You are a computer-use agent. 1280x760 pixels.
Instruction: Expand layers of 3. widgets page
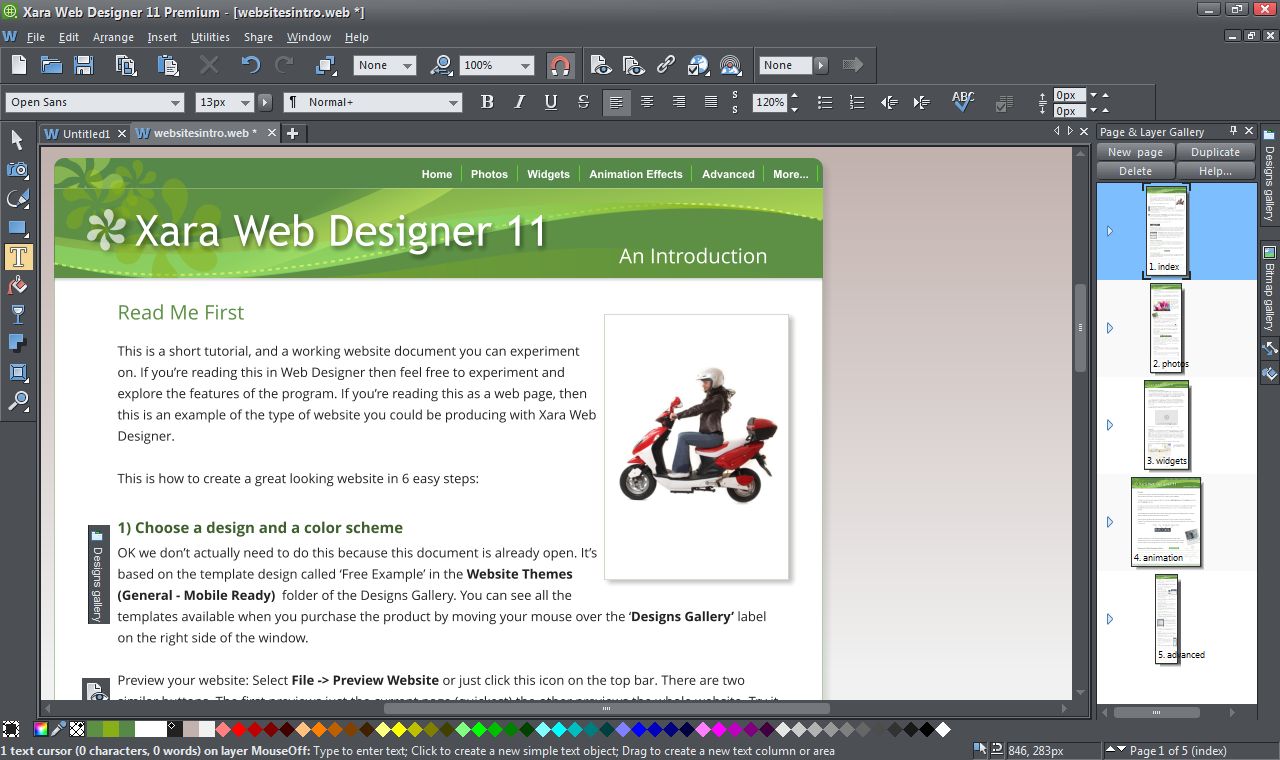(x=1109, y=425)
